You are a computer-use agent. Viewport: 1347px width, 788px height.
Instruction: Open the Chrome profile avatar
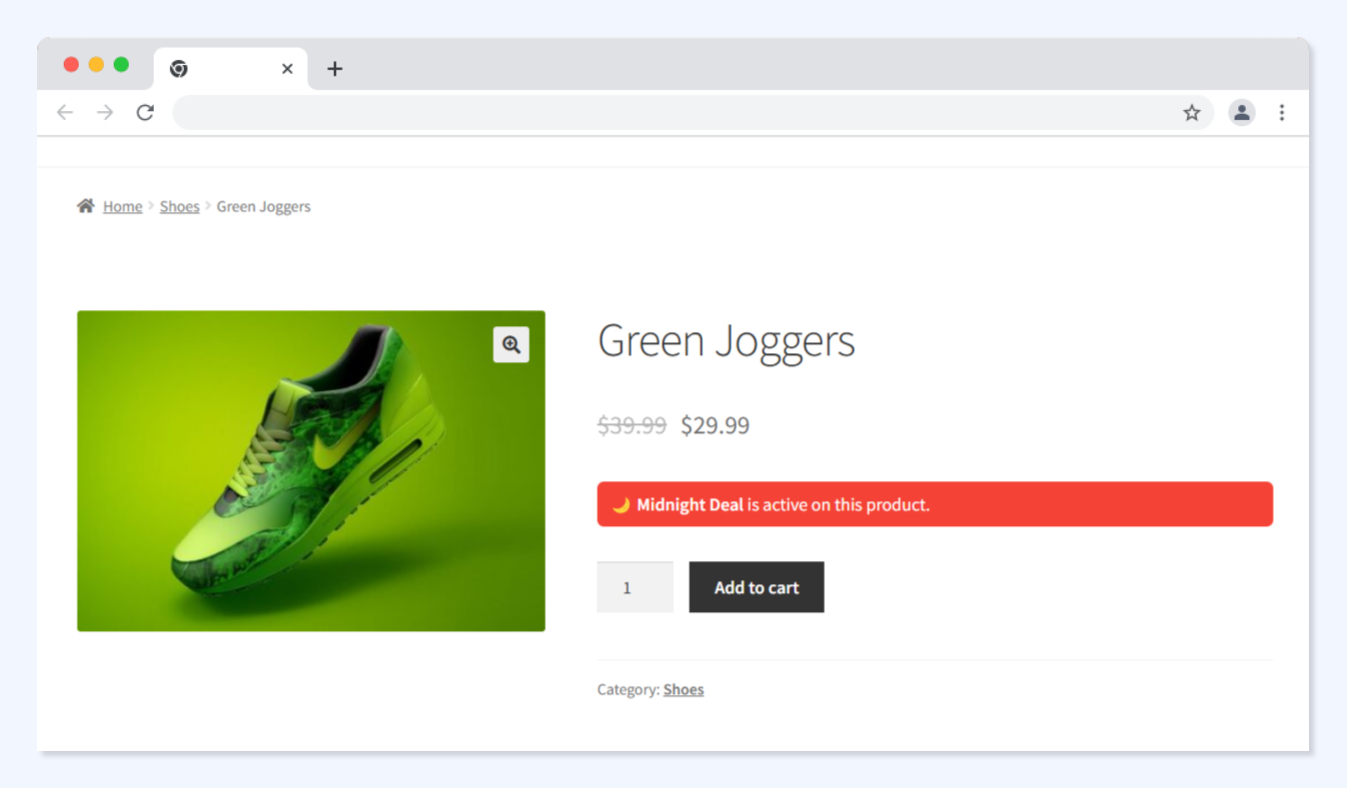pos(1241,113)
